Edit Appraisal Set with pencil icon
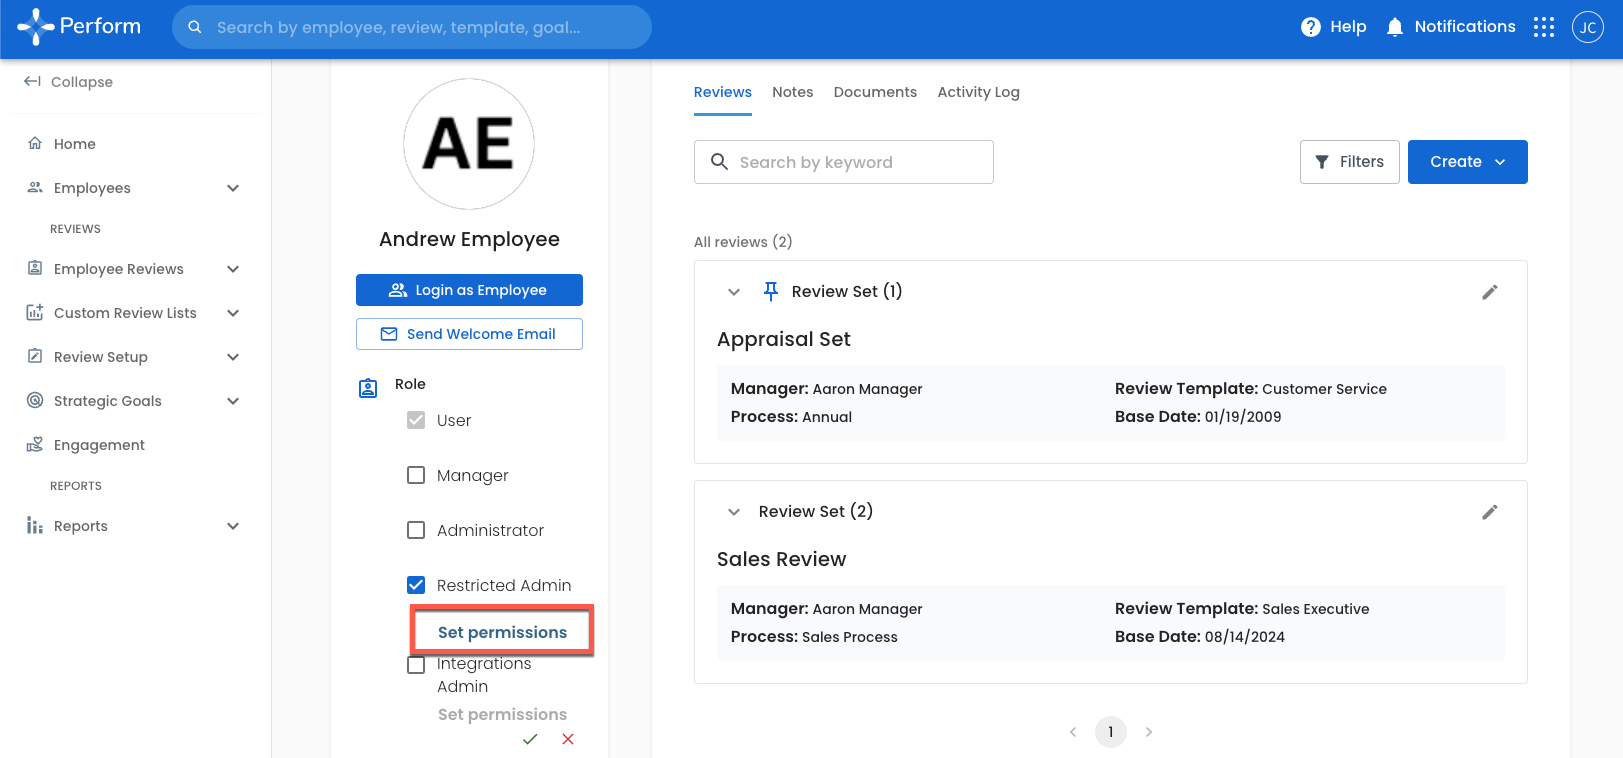This screenshot has height=758, width=1623. 1489,292
